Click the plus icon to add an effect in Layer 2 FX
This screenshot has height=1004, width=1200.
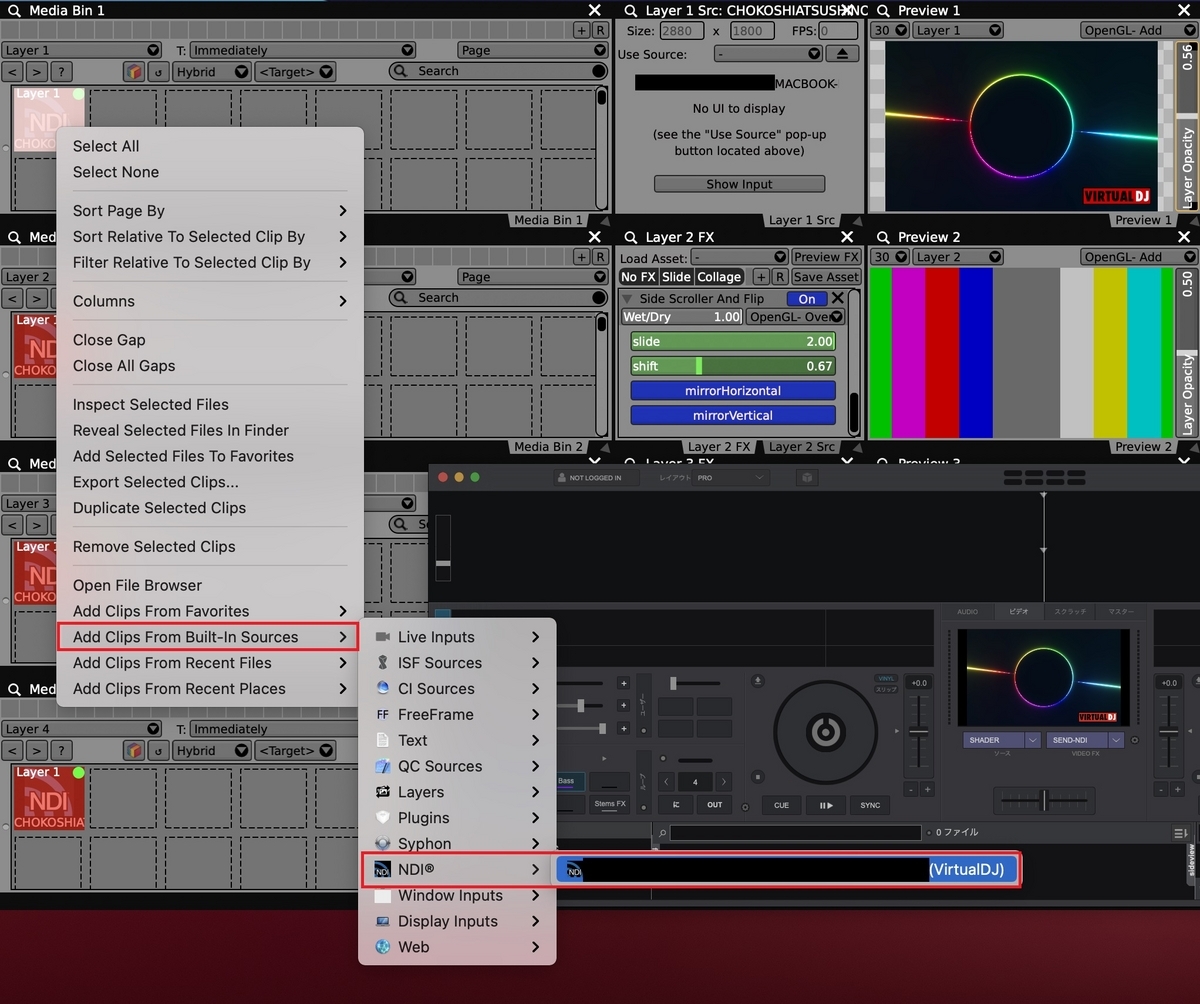pos(761,277)
